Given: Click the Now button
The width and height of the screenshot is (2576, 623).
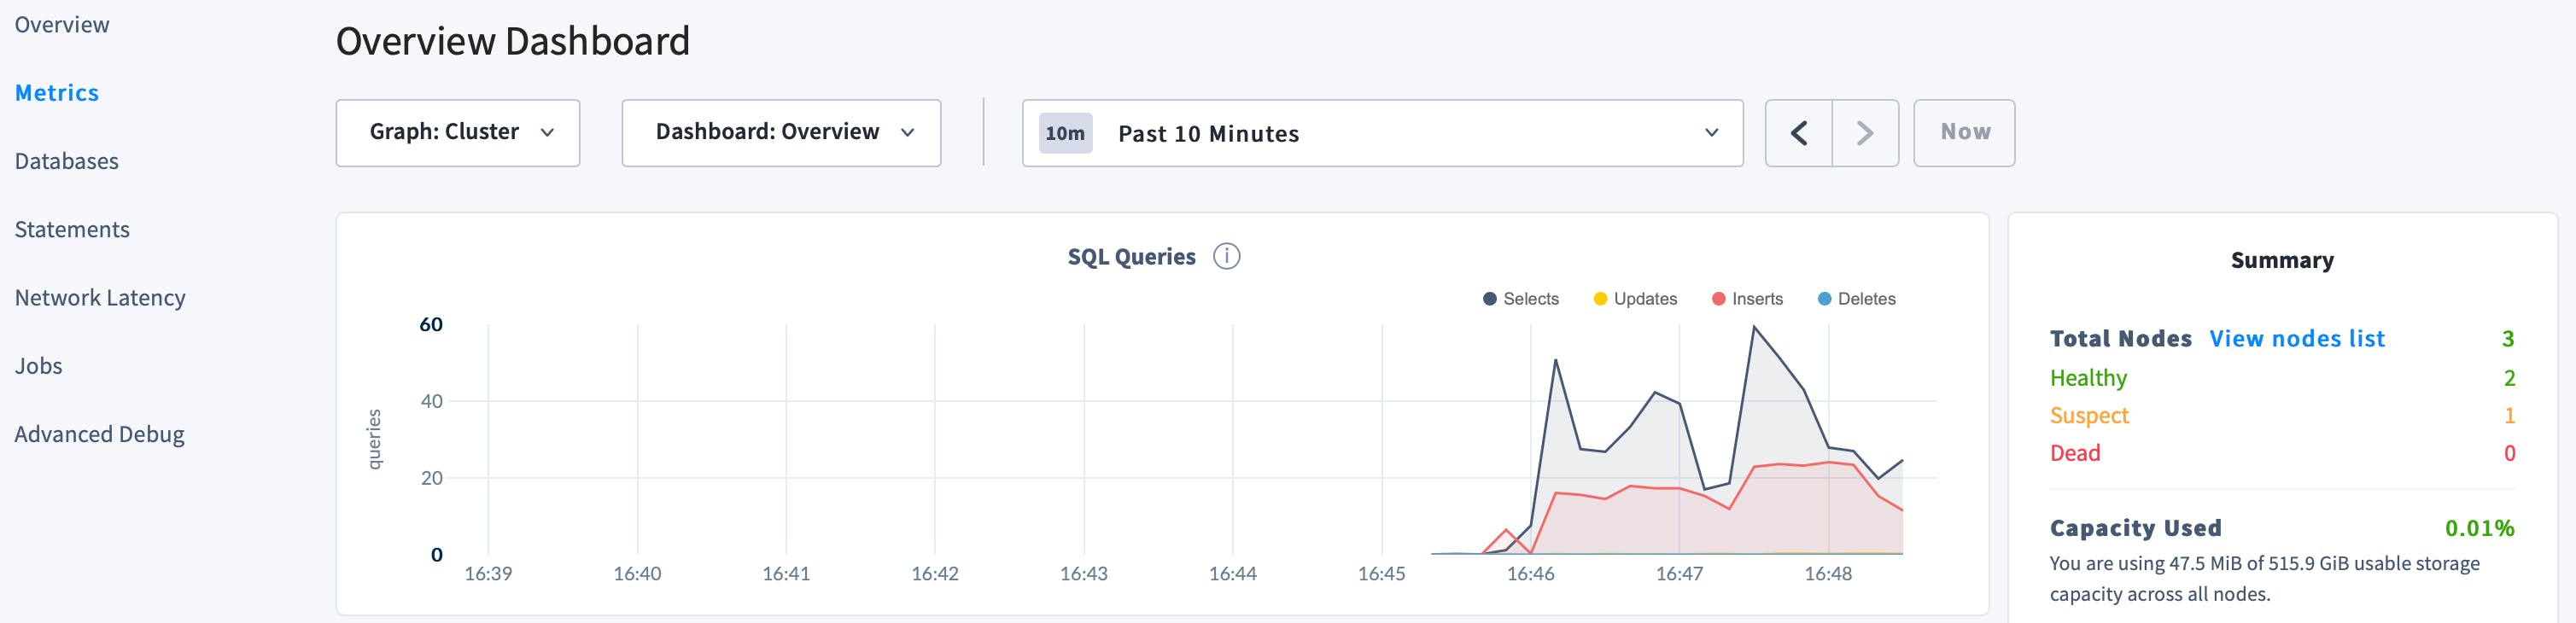Looking at the screenshot, I should pos(1964,133).
